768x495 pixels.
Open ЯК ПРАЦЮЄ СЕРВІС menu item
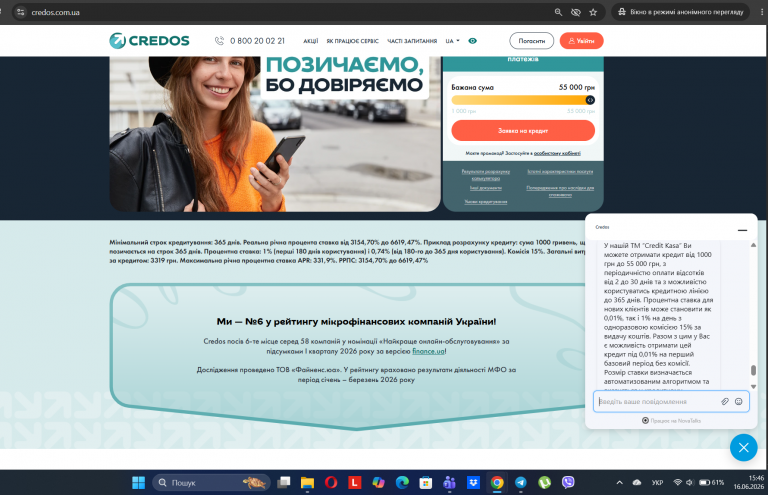[x=352, y=41]
